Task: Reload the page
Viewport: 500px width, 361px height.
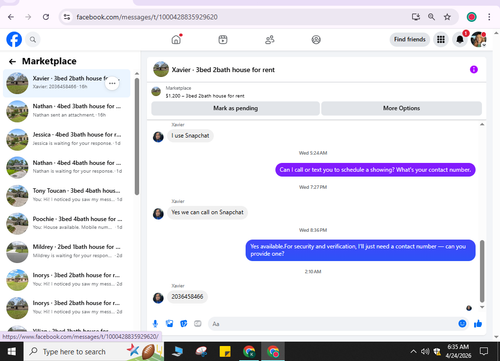Action: [46, 17]
